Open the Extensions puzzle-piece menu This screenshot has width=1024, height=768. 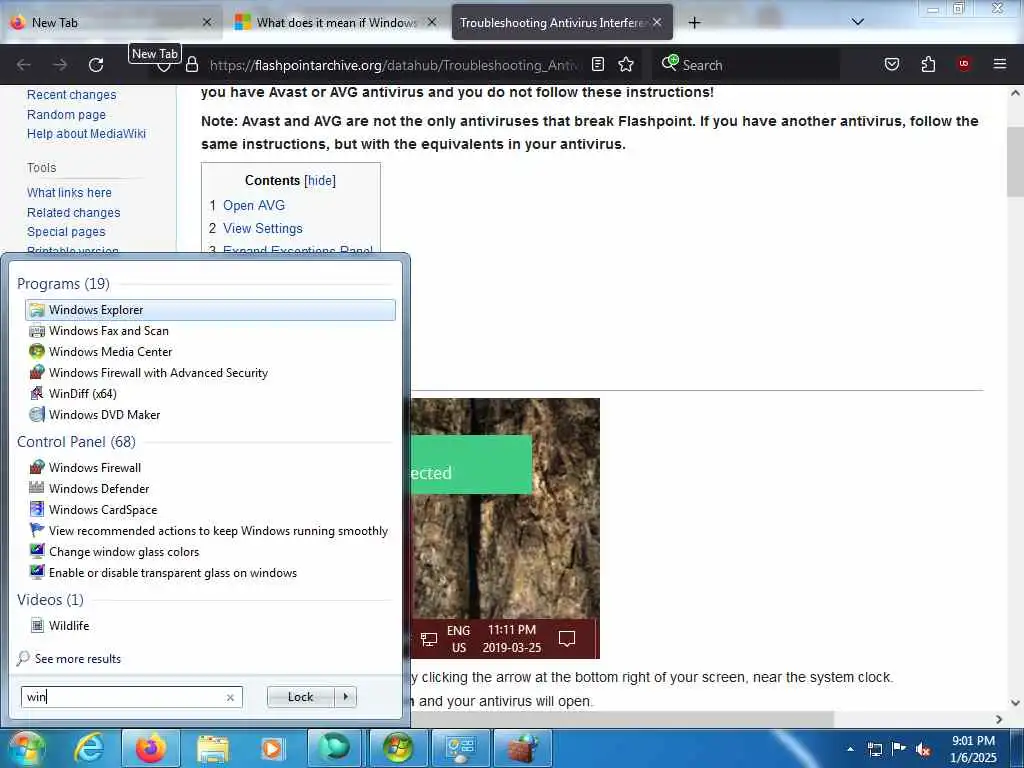(x=928, y=64)
